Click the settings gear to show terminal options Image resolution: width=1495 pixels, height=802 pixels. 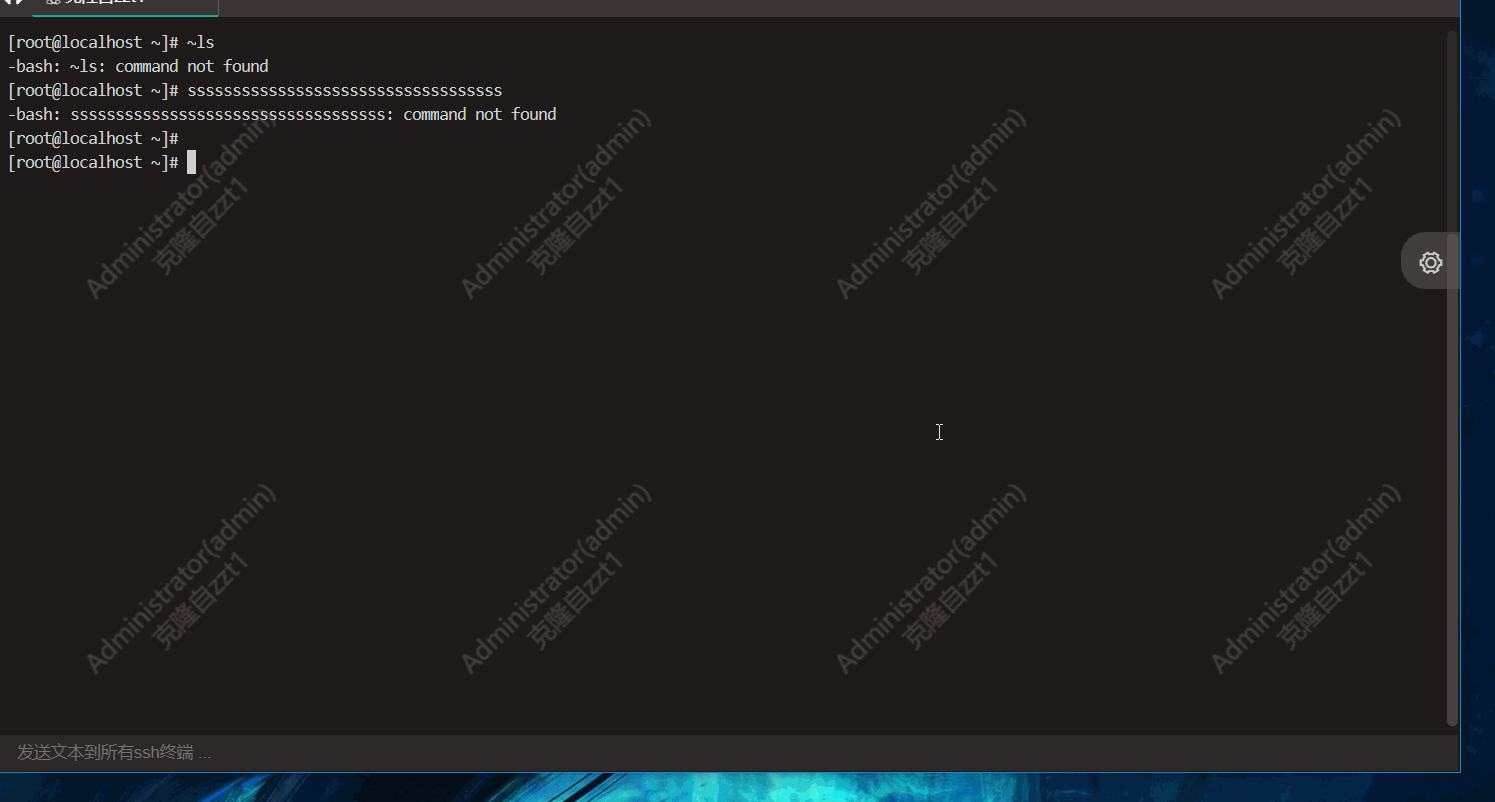[1430, 261]
